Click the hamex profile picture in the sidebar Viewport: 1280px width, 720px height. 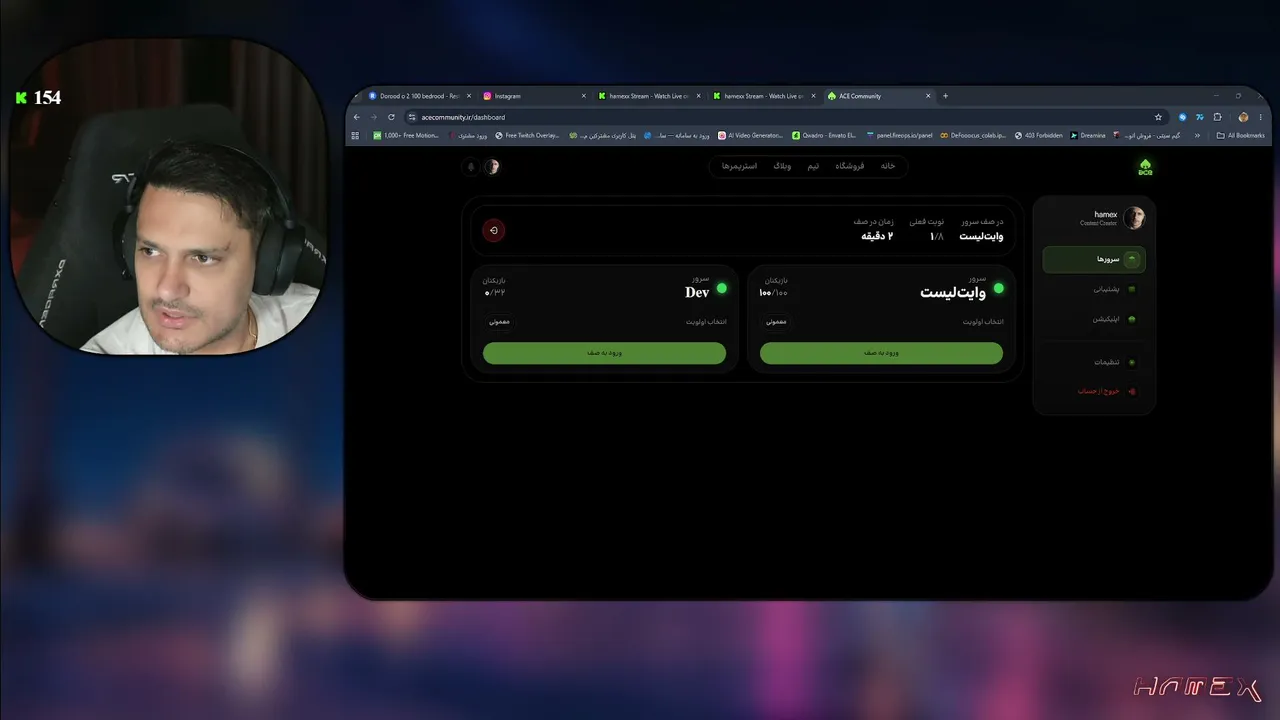pos(1134,218)
